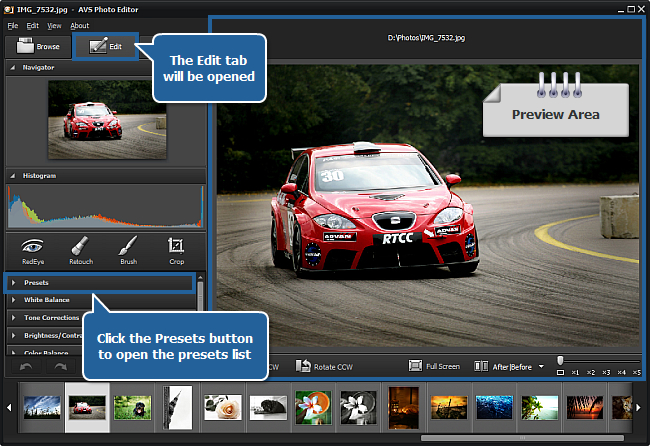Open the Edit menu in menu bar
Viewport: 650px width, 446px height.
click(33, 26)
